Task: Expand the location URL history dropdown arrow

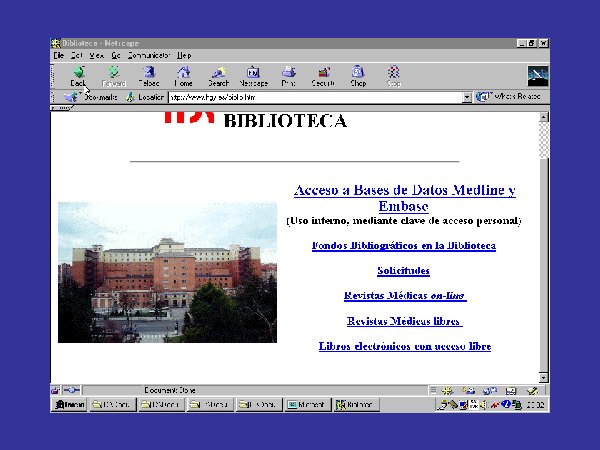Action: [x=467, y=98]
